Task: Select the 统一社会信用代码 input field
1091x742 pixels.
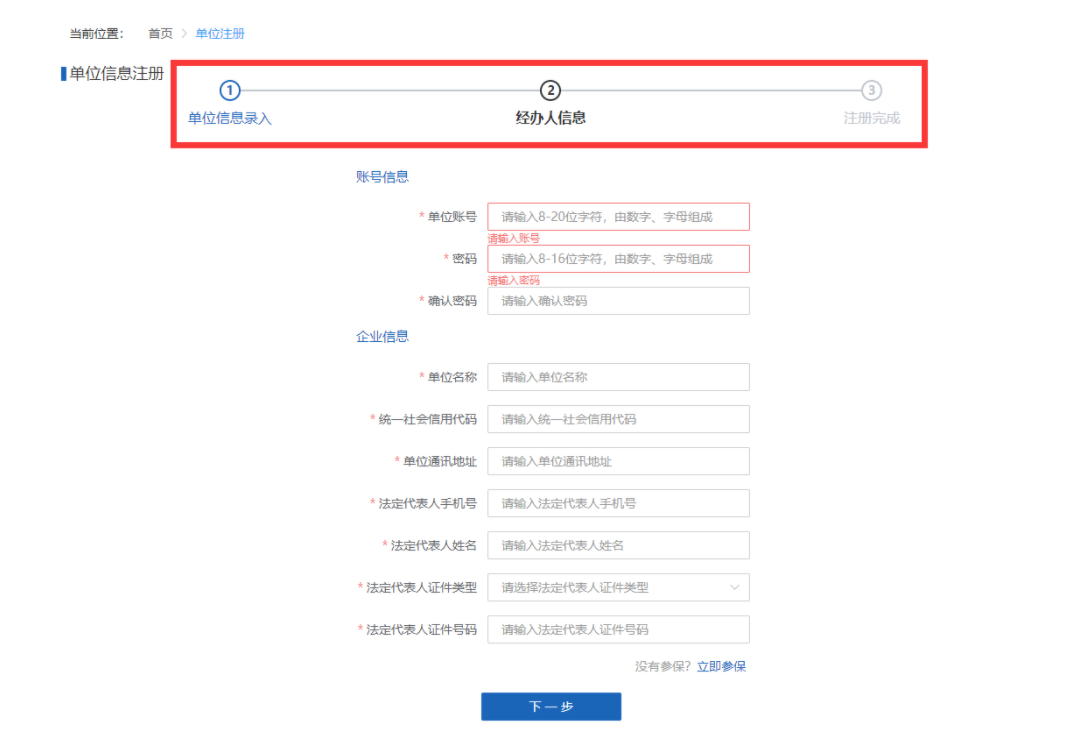Action: (618, 419)
